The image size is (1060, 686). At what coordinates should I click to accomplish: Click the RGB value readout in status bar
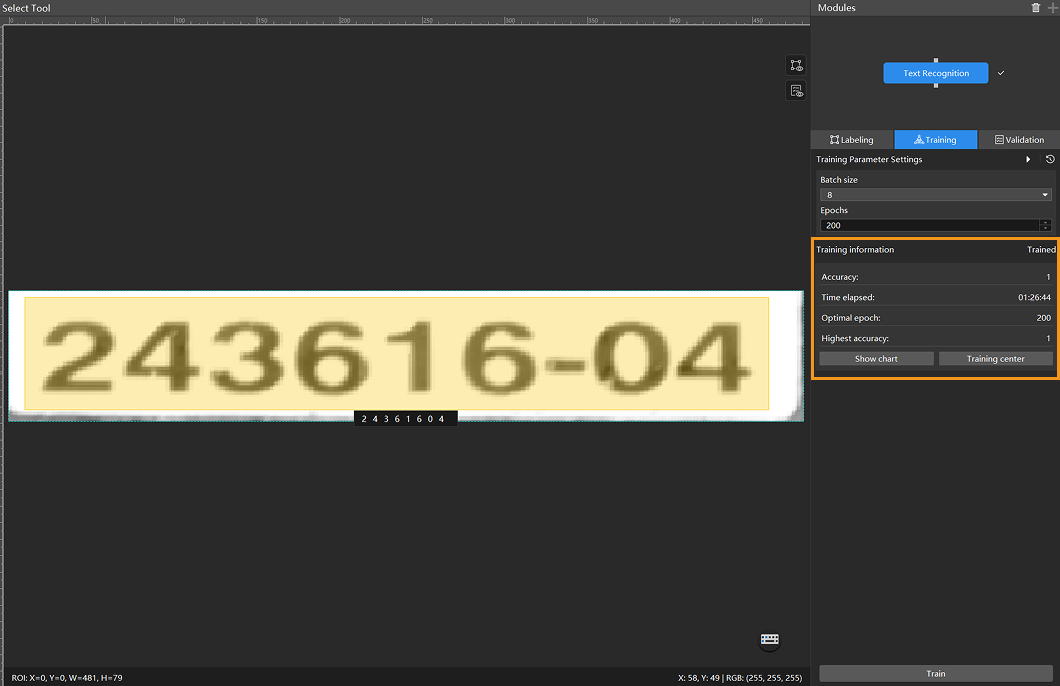[764, 678]
